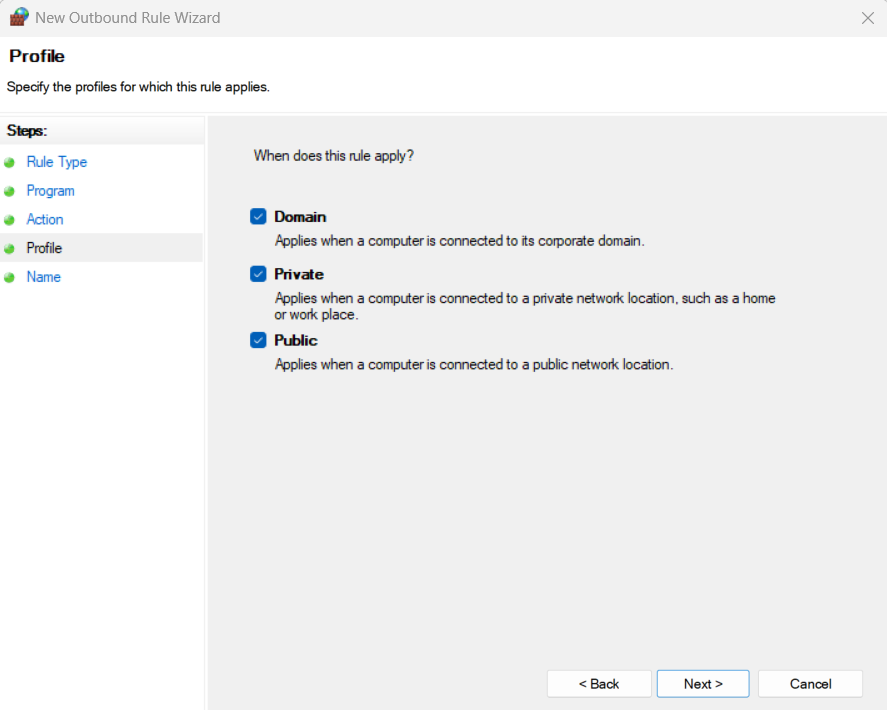
Task: Click green bullet beside Profile step
Action: pos(10,249)
